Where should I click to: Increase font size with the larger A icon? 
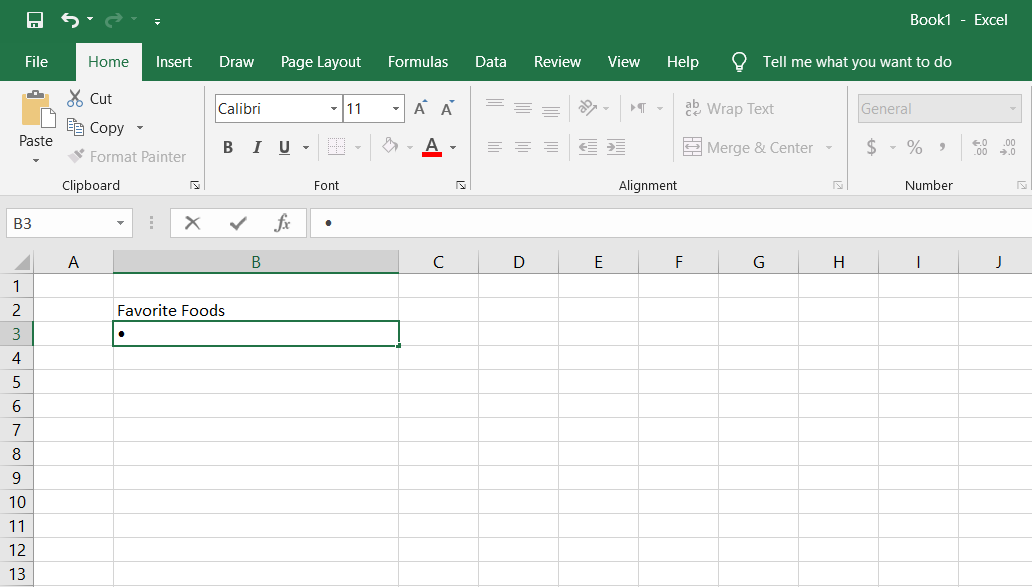(420, 108)
